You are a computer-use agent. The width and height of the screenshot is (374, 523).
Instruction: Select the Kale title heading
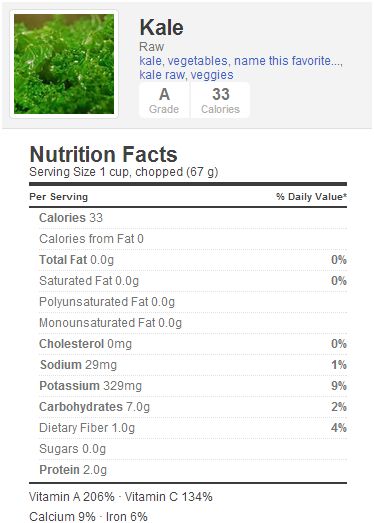click(161, 27)
